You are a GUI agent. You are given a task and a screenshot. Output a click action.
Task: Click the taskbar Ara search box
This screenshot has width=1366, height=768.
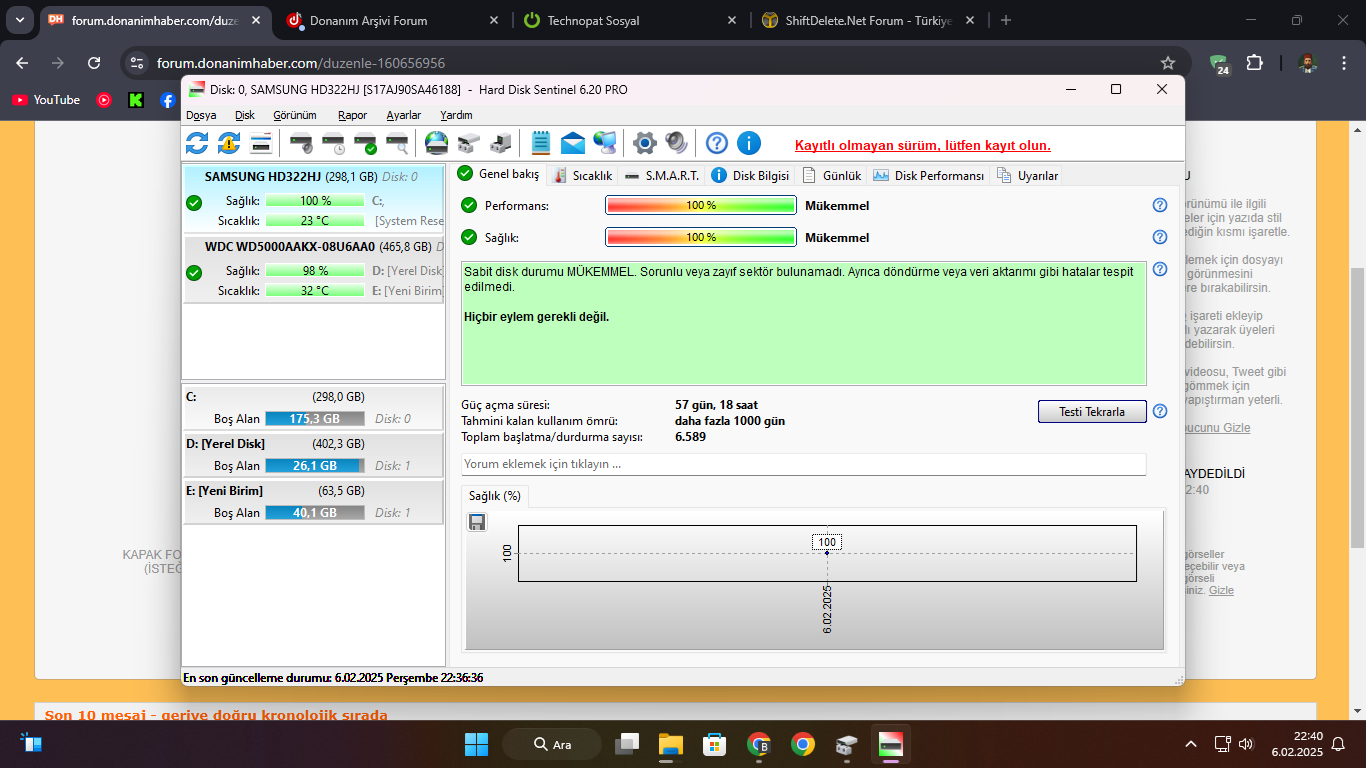coord(552,744)
